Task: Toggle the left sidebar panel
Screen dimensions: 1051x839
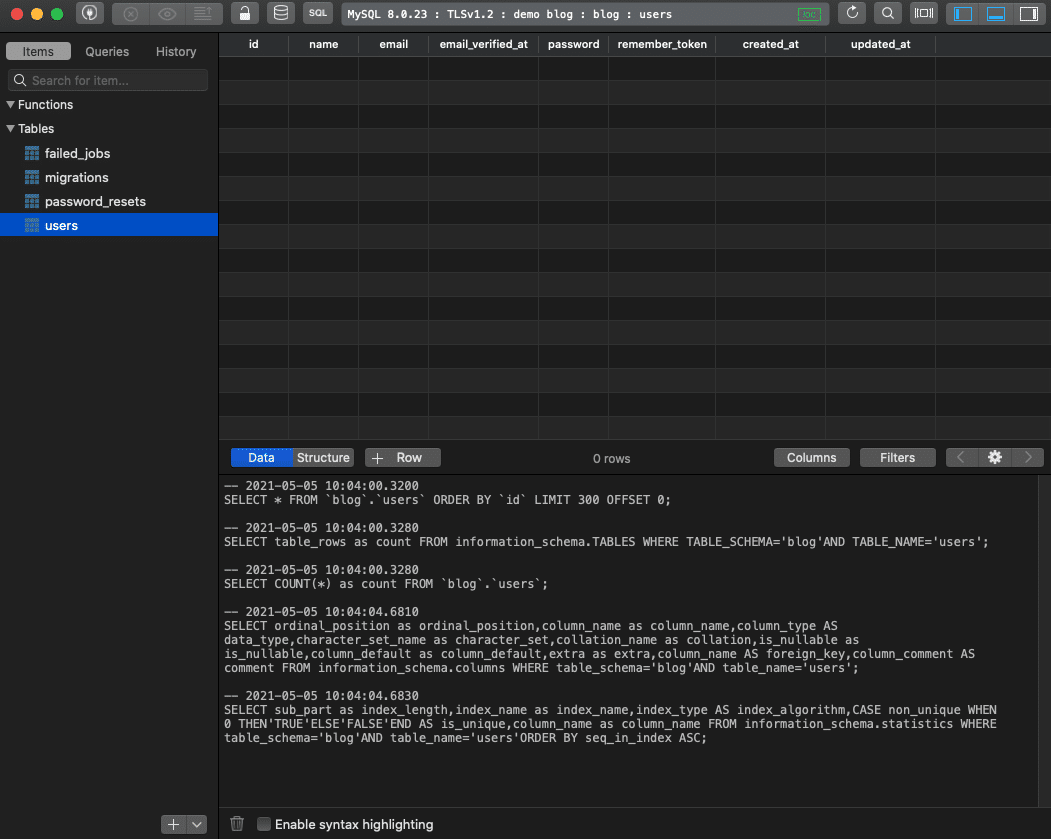Action: [x=963, y=14]
